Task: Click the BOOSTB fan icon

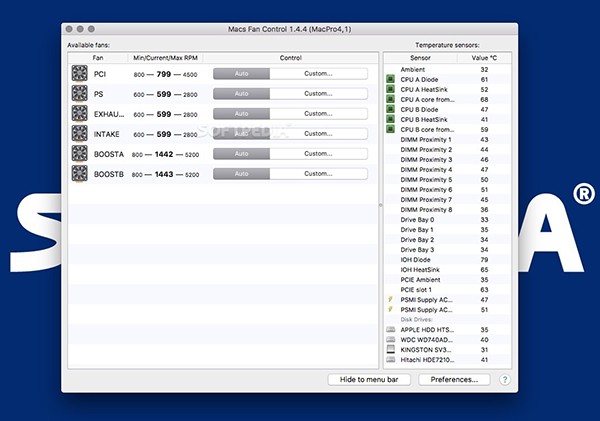Action: point(79,174)
